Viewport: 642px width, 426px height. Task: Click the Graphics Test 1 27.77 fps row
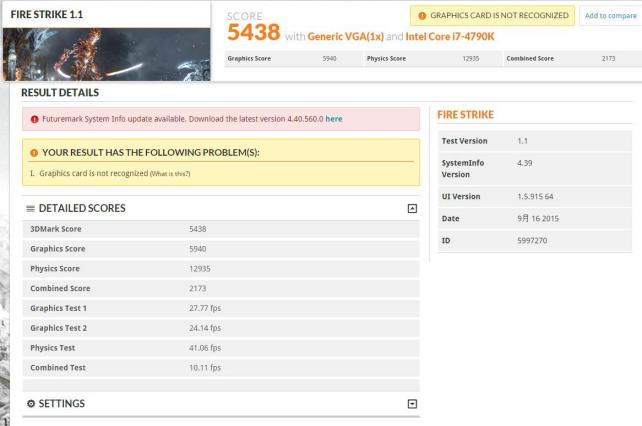tap(221, 308)
